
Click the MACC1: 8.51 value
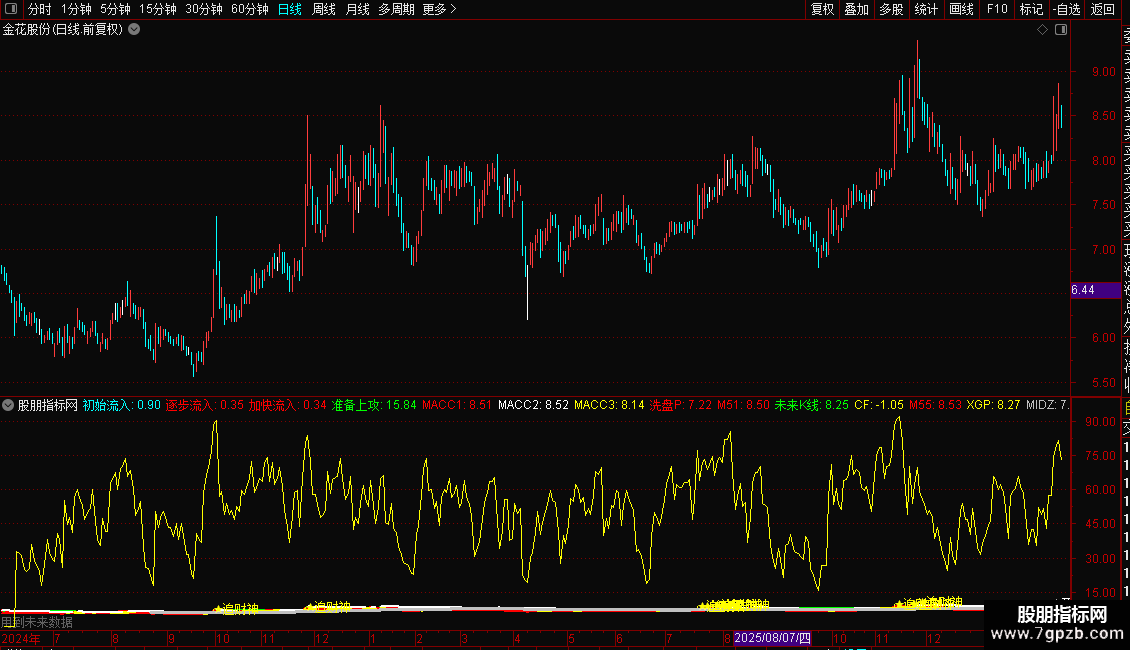pos(457,405)
